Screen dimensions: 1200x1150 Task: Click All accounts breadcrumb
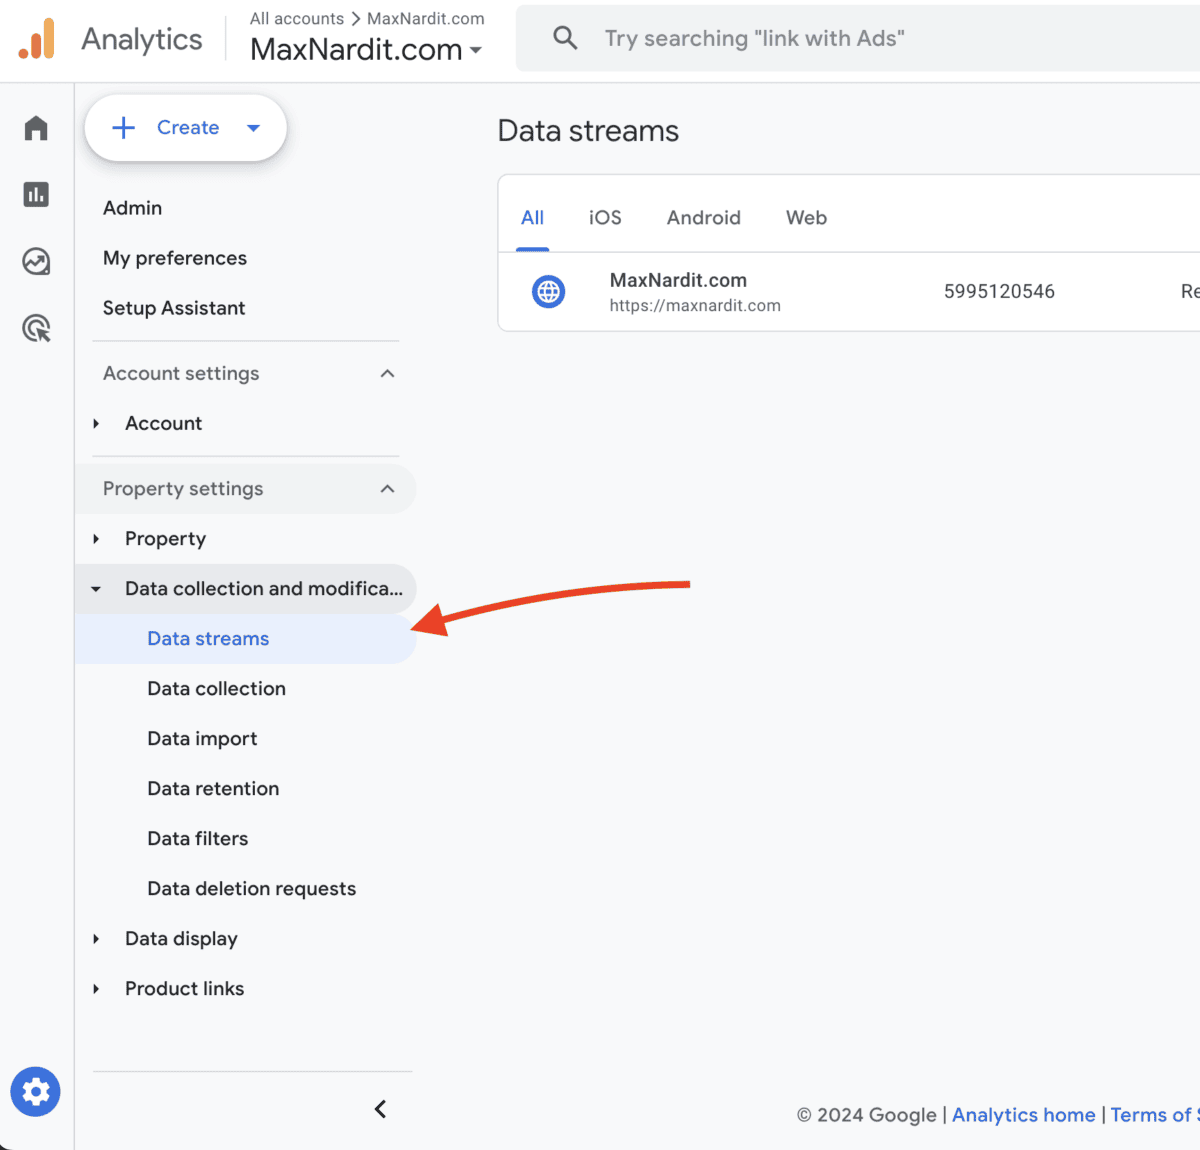click(297, 19)
